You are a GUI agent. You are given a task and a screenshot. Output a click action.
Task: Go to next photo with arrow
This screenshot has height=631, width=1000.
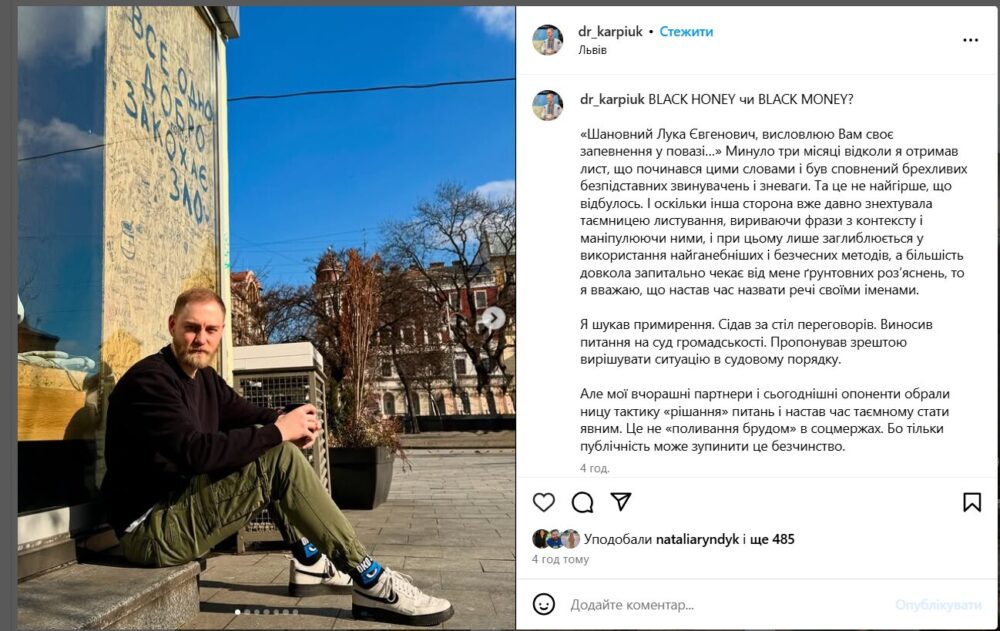tap(494, 318)
